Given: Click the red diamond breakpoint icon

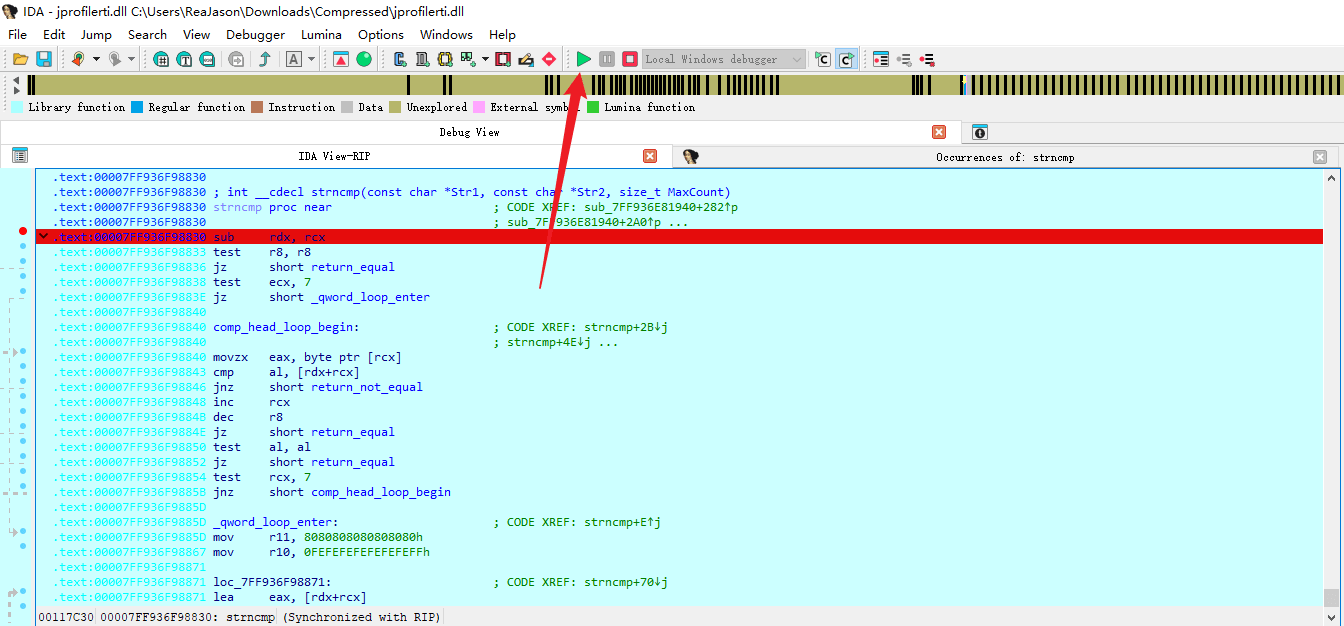Looking at the screenshot, I should point(549,59).
